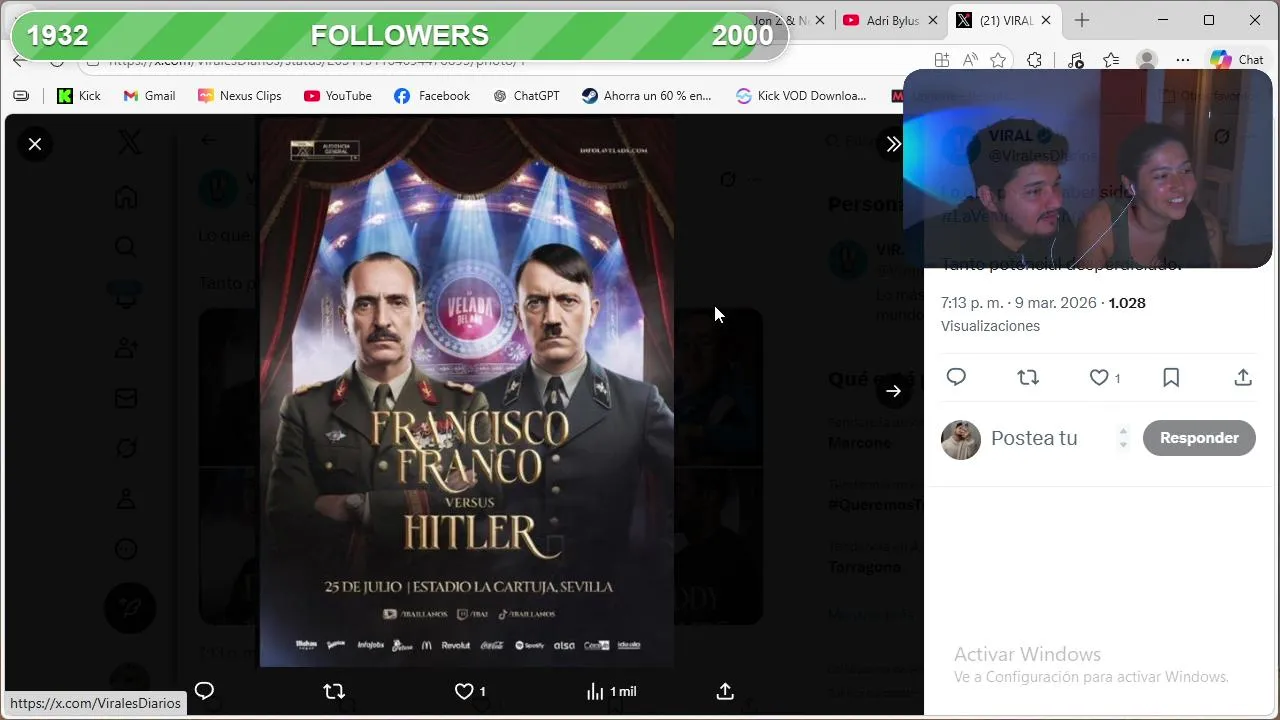Open the Kick bookmark
Screen dimensions: 1280x720
pyautogui.click(x=79, y=96)
